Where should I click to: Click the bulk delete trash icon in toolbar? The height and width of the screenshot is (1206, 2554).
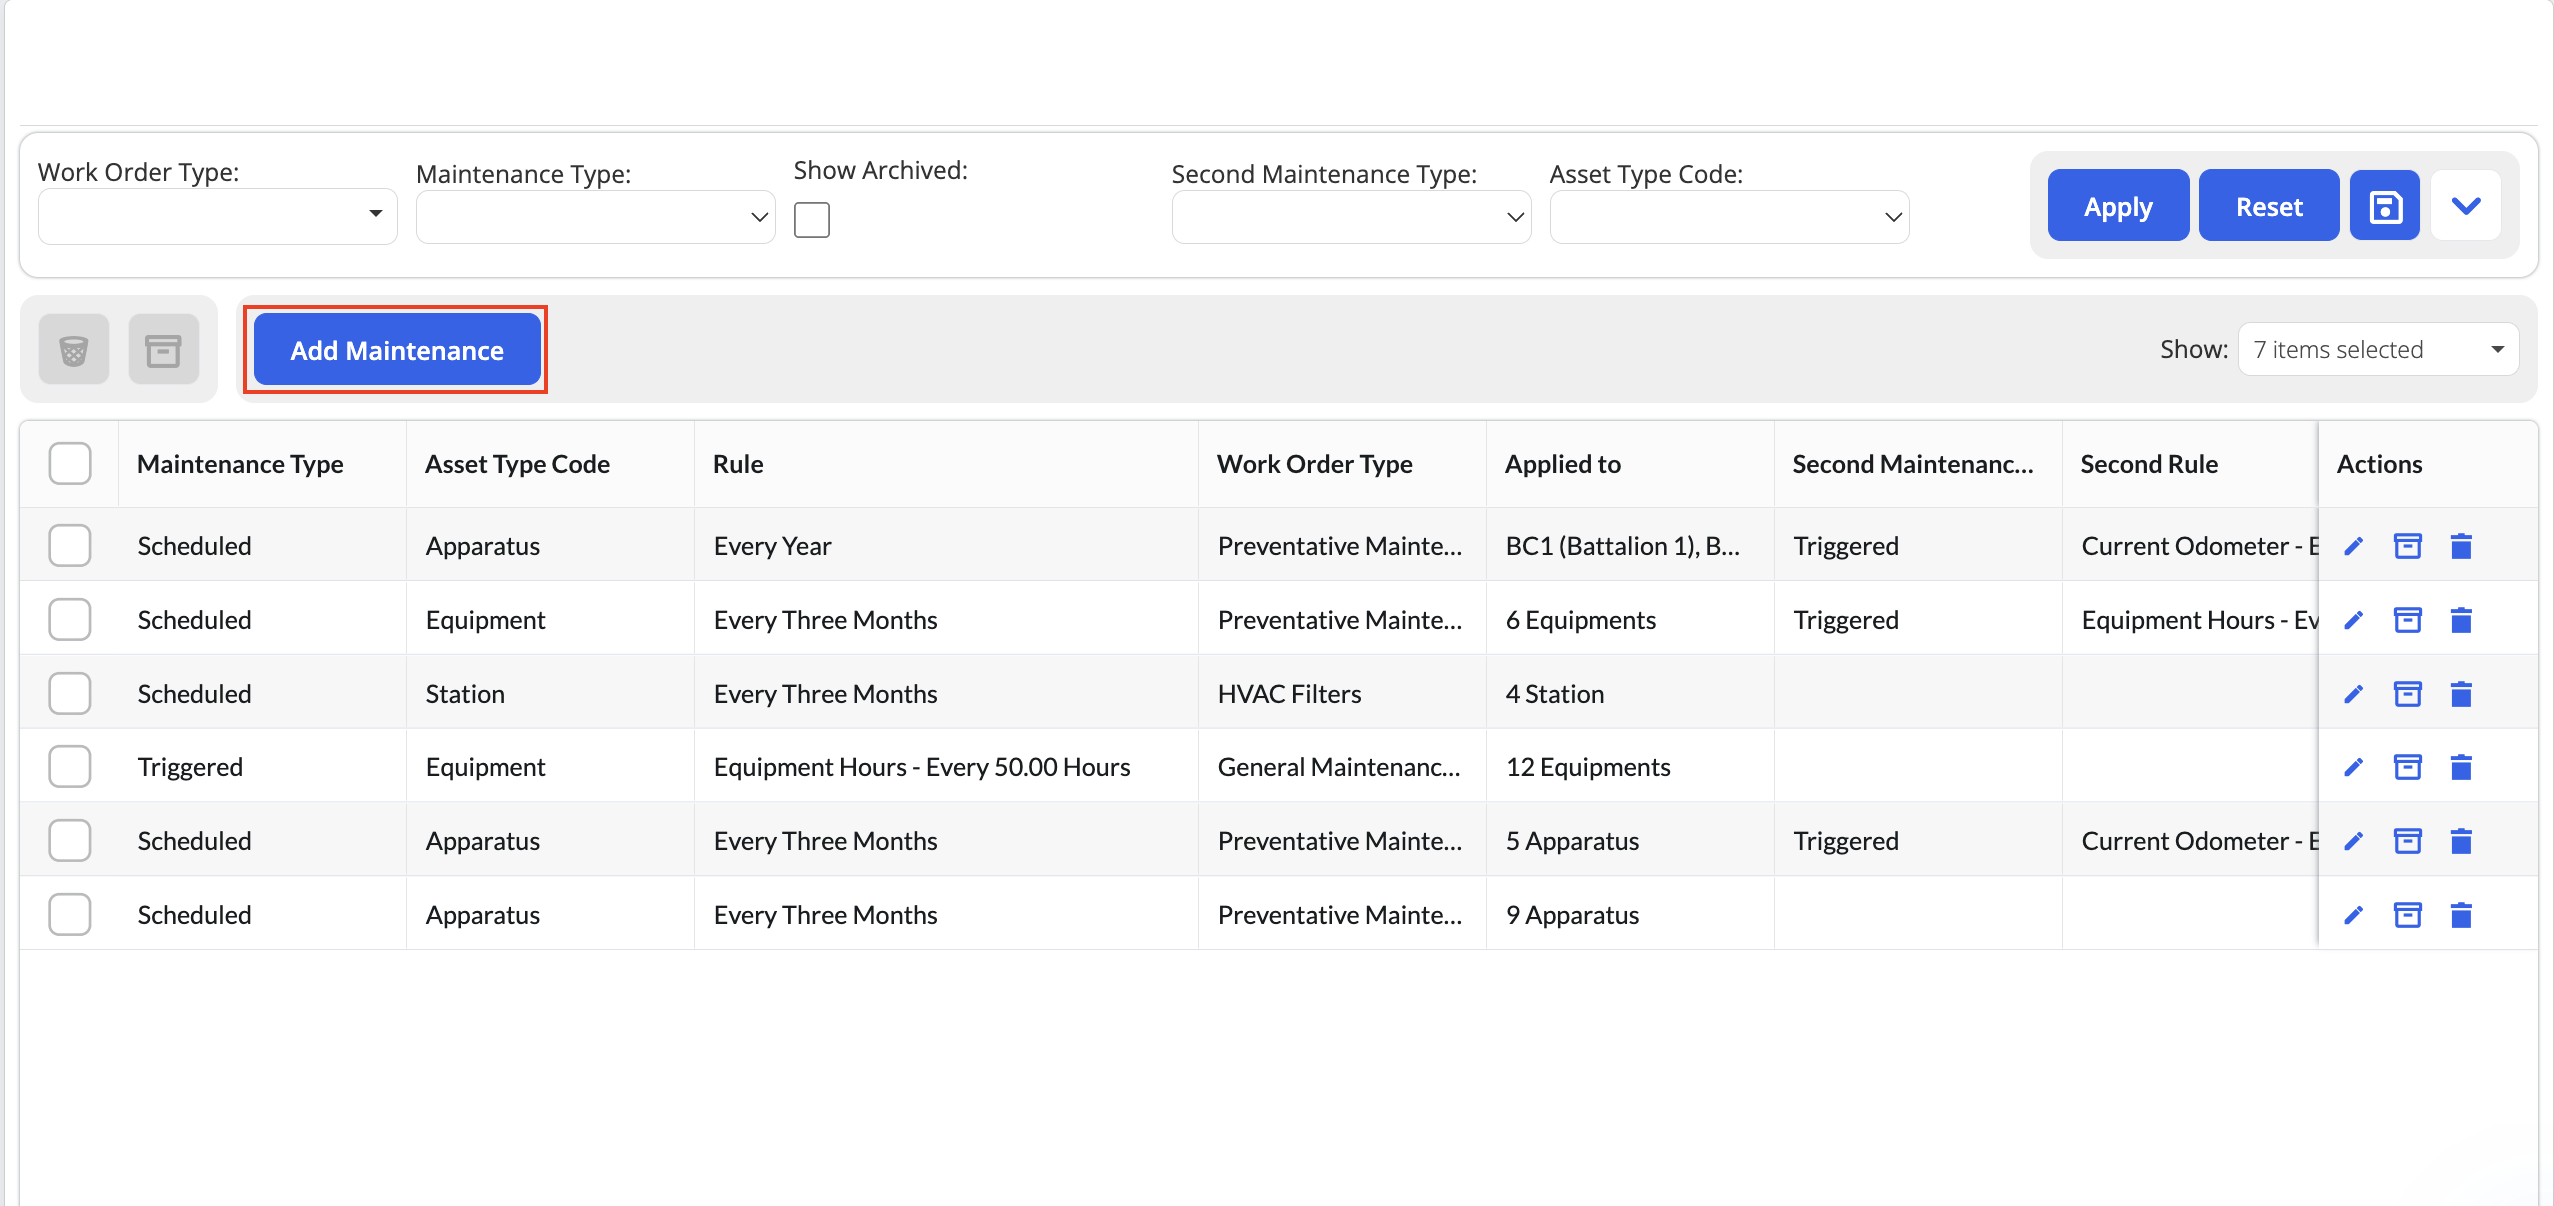coord(74,350)
